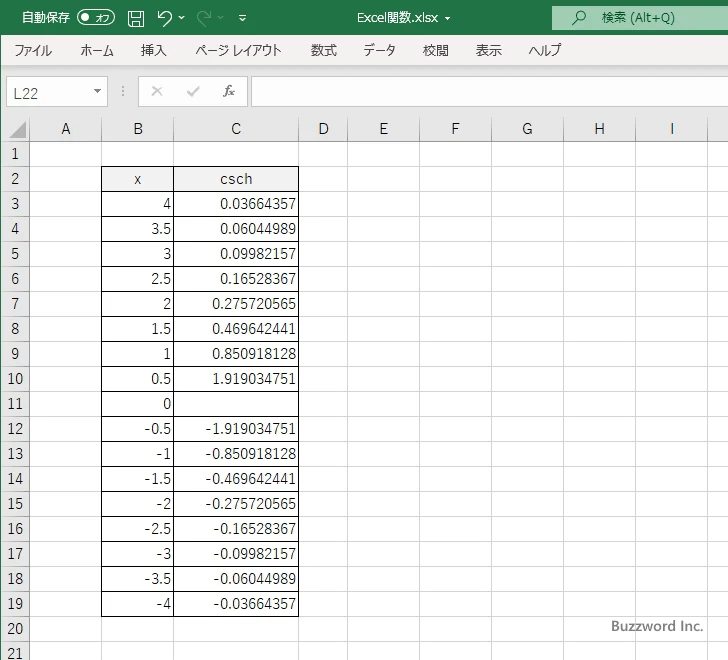Screen dimensions: 728x660
Task: Select the cell containing 1.919034751
Action: (x=236, y=379)
